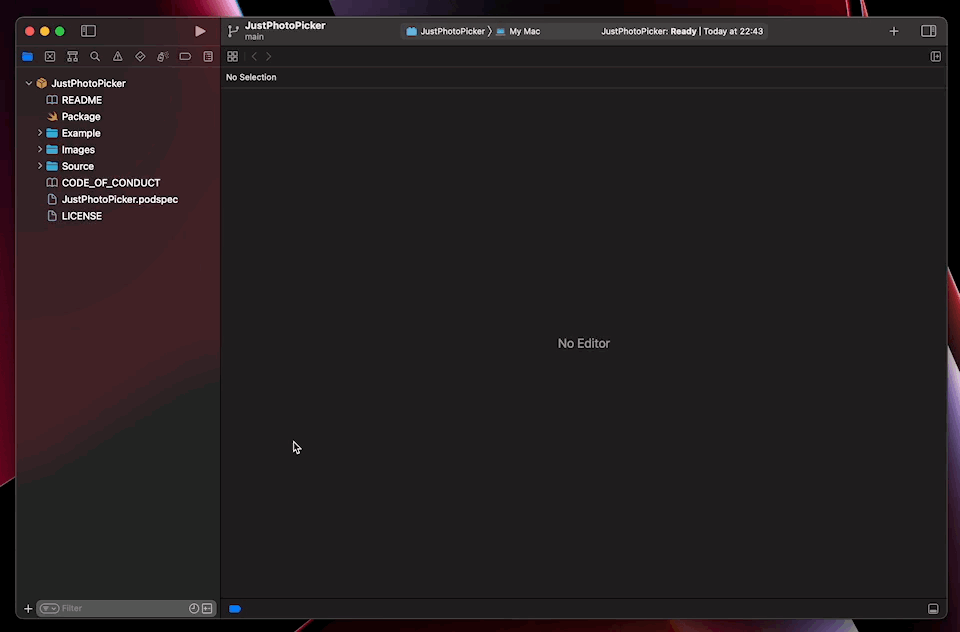
Task: Open the related items grid menu
Action: (x=233, y=56)
